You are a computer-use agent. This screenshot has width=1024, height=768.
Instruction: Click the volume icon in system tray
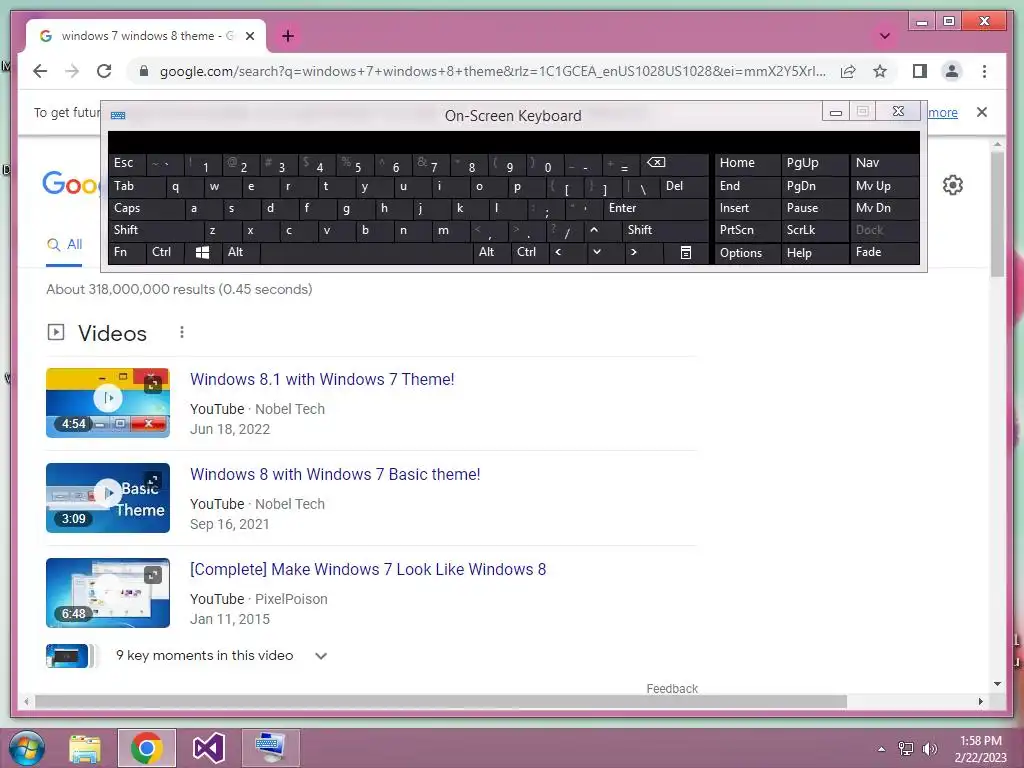(x=929, y=748)
